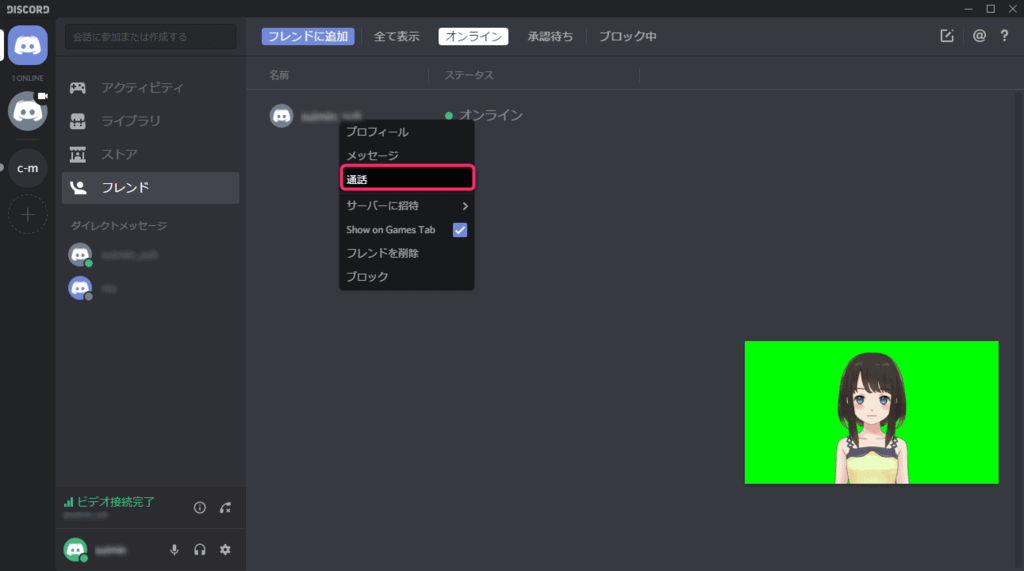The height and width of the screenshot is (571, 1024).
Task: Deafen with headphones icon
Action: (x=200, y=550)
